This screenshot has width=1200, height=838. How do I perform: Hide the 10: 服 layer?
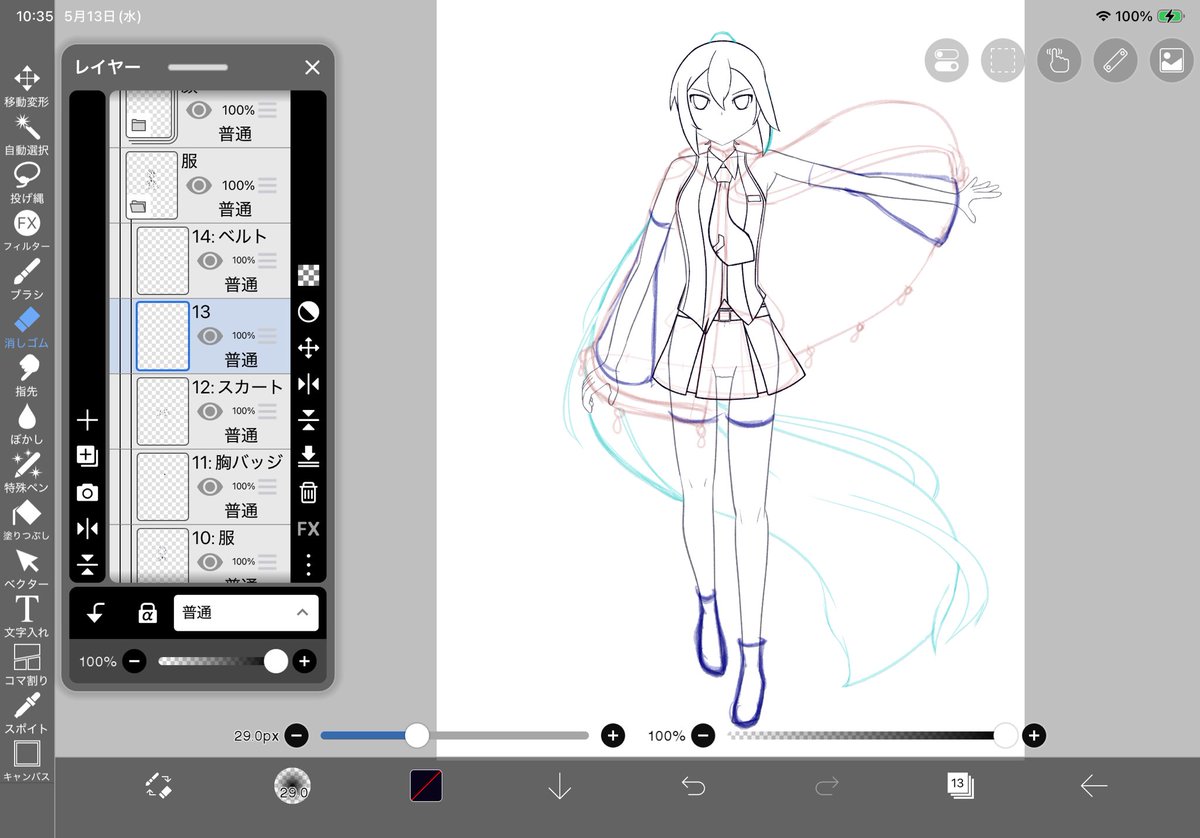click(x=209, y=561)
